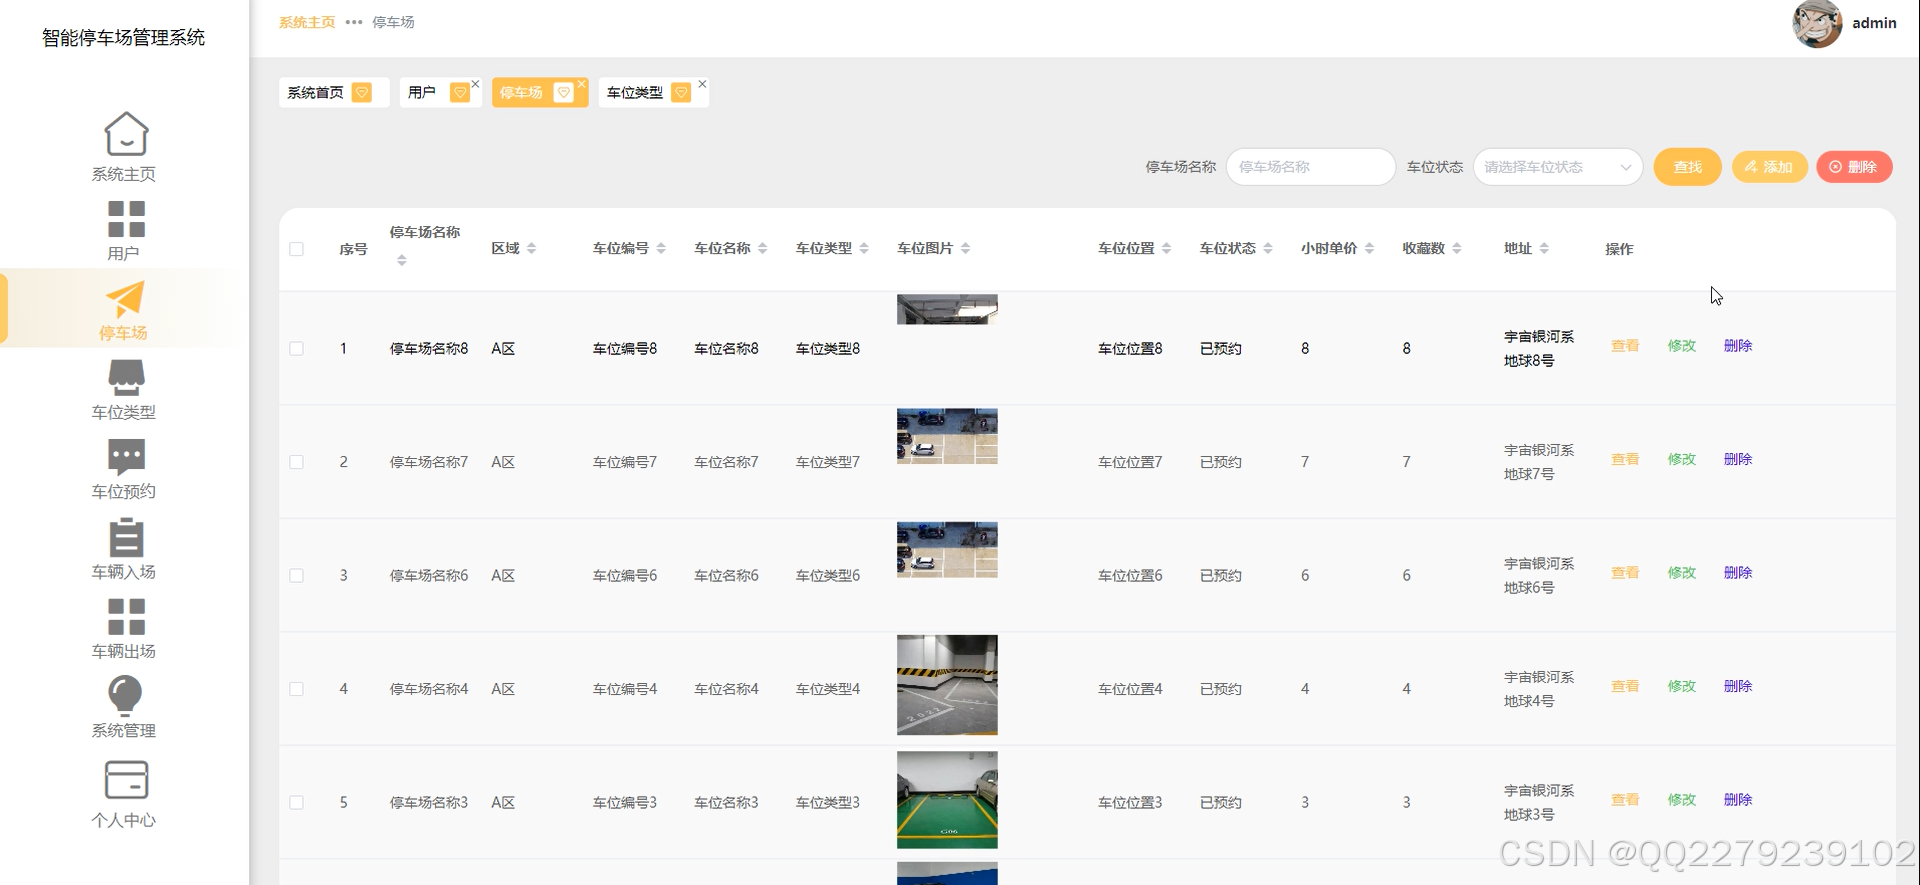
Task: Open the 用户 grid icon in sidebar
Action: 126,219
